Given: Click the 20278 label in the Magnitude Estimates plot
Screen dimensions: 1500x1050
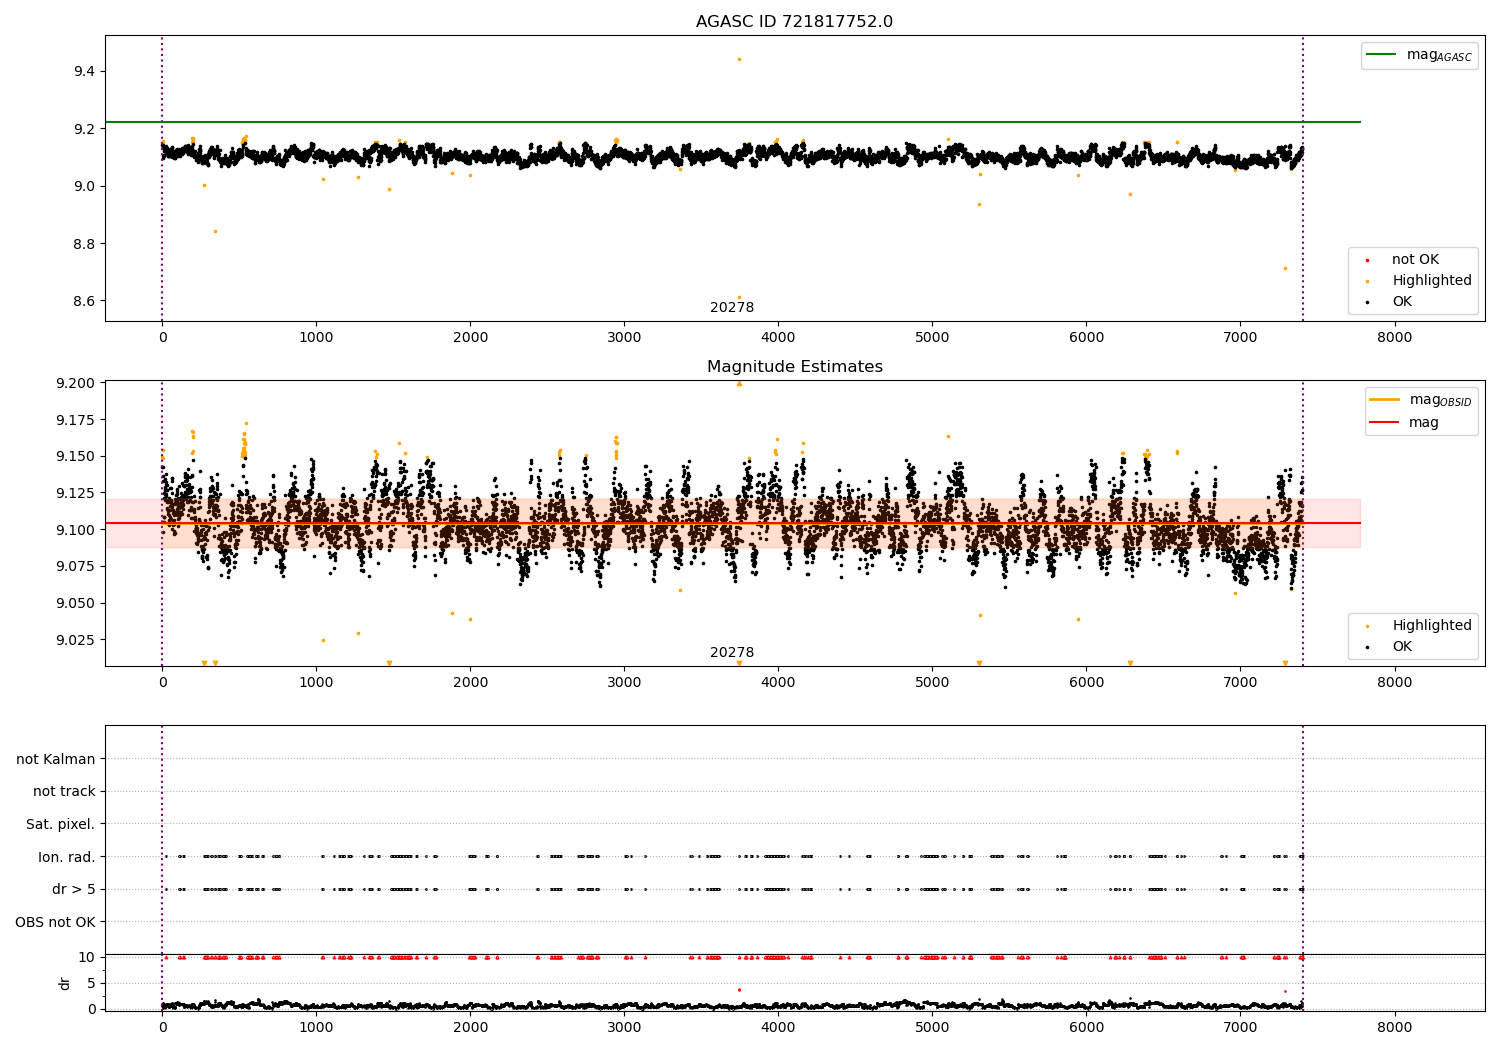Looking at the screenshot, I should (732, 653).
